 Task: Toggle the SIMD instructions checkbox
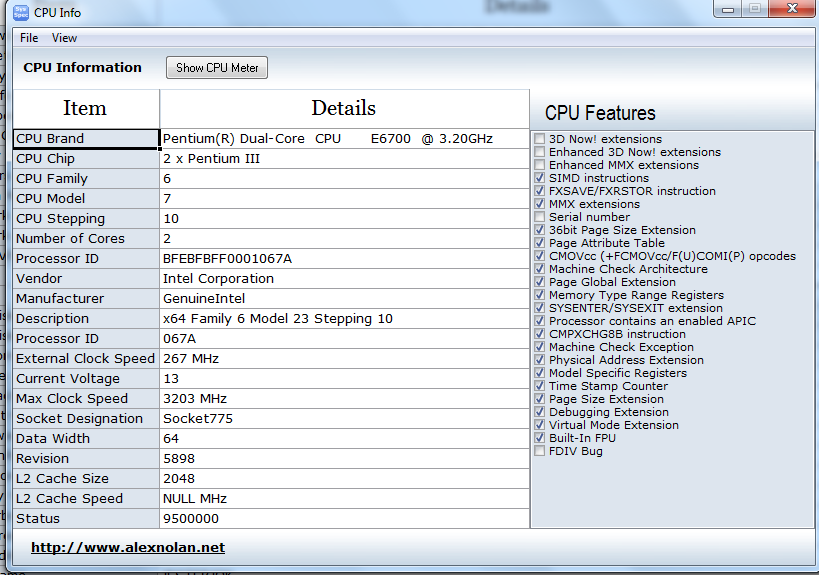540,178
